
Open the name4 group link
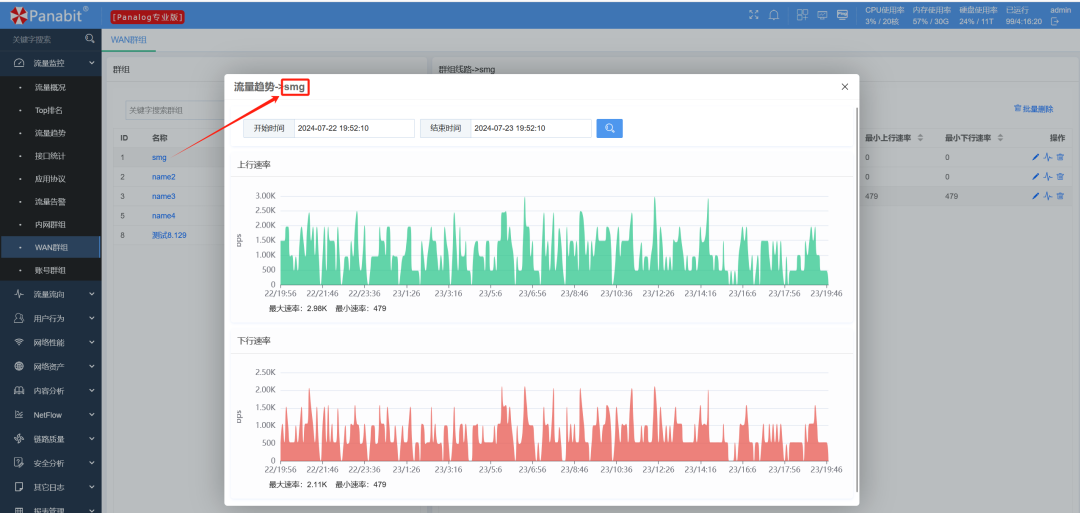click(x=163, y=216)
